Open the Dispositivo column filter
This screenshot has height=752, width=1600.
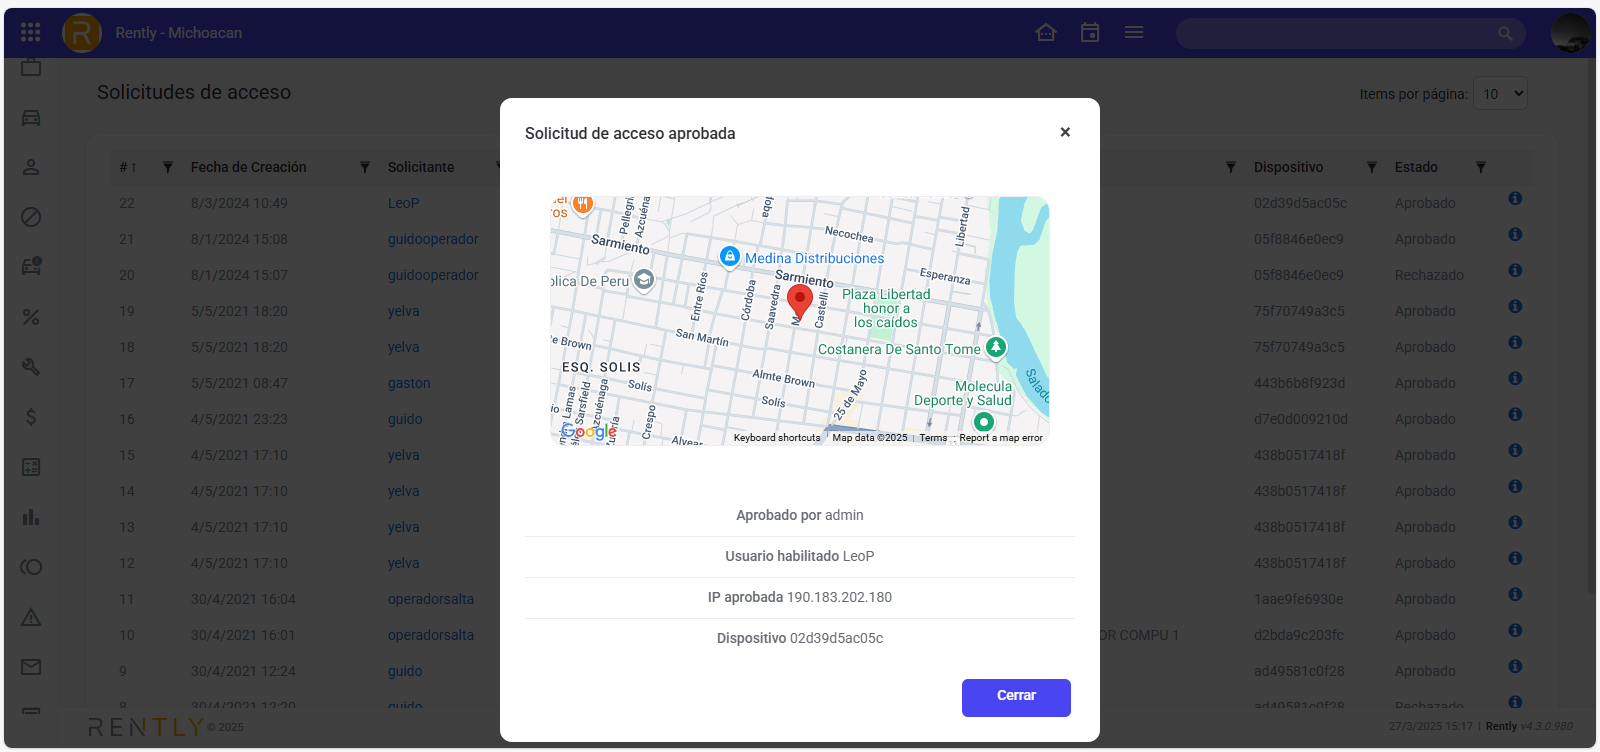tap(1372, 167)
